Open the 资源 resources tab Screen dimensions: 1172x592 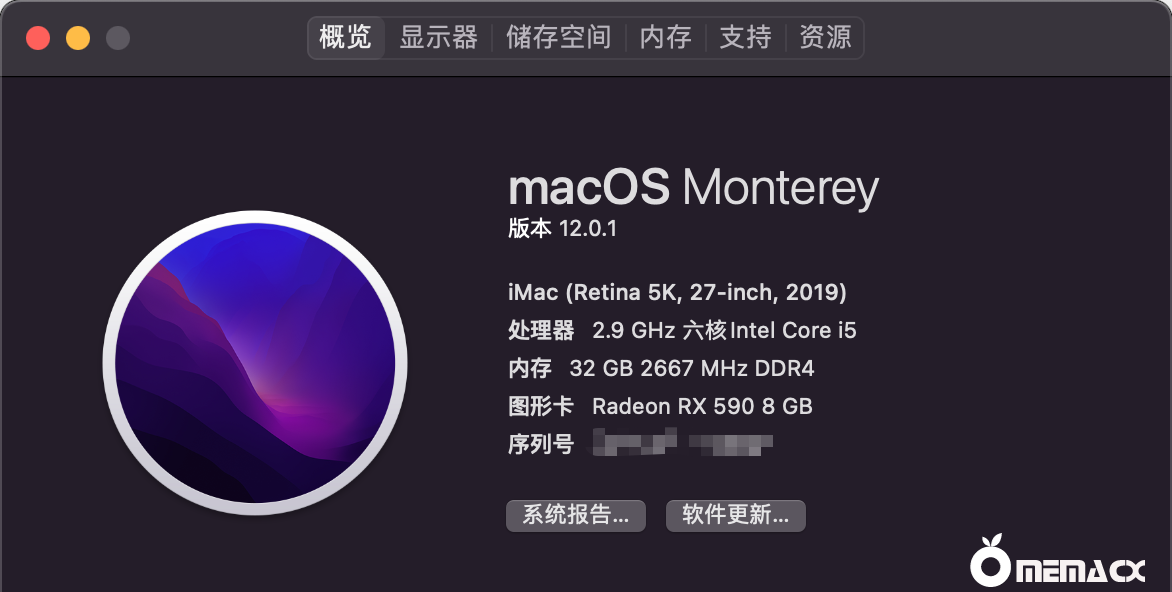825,38
